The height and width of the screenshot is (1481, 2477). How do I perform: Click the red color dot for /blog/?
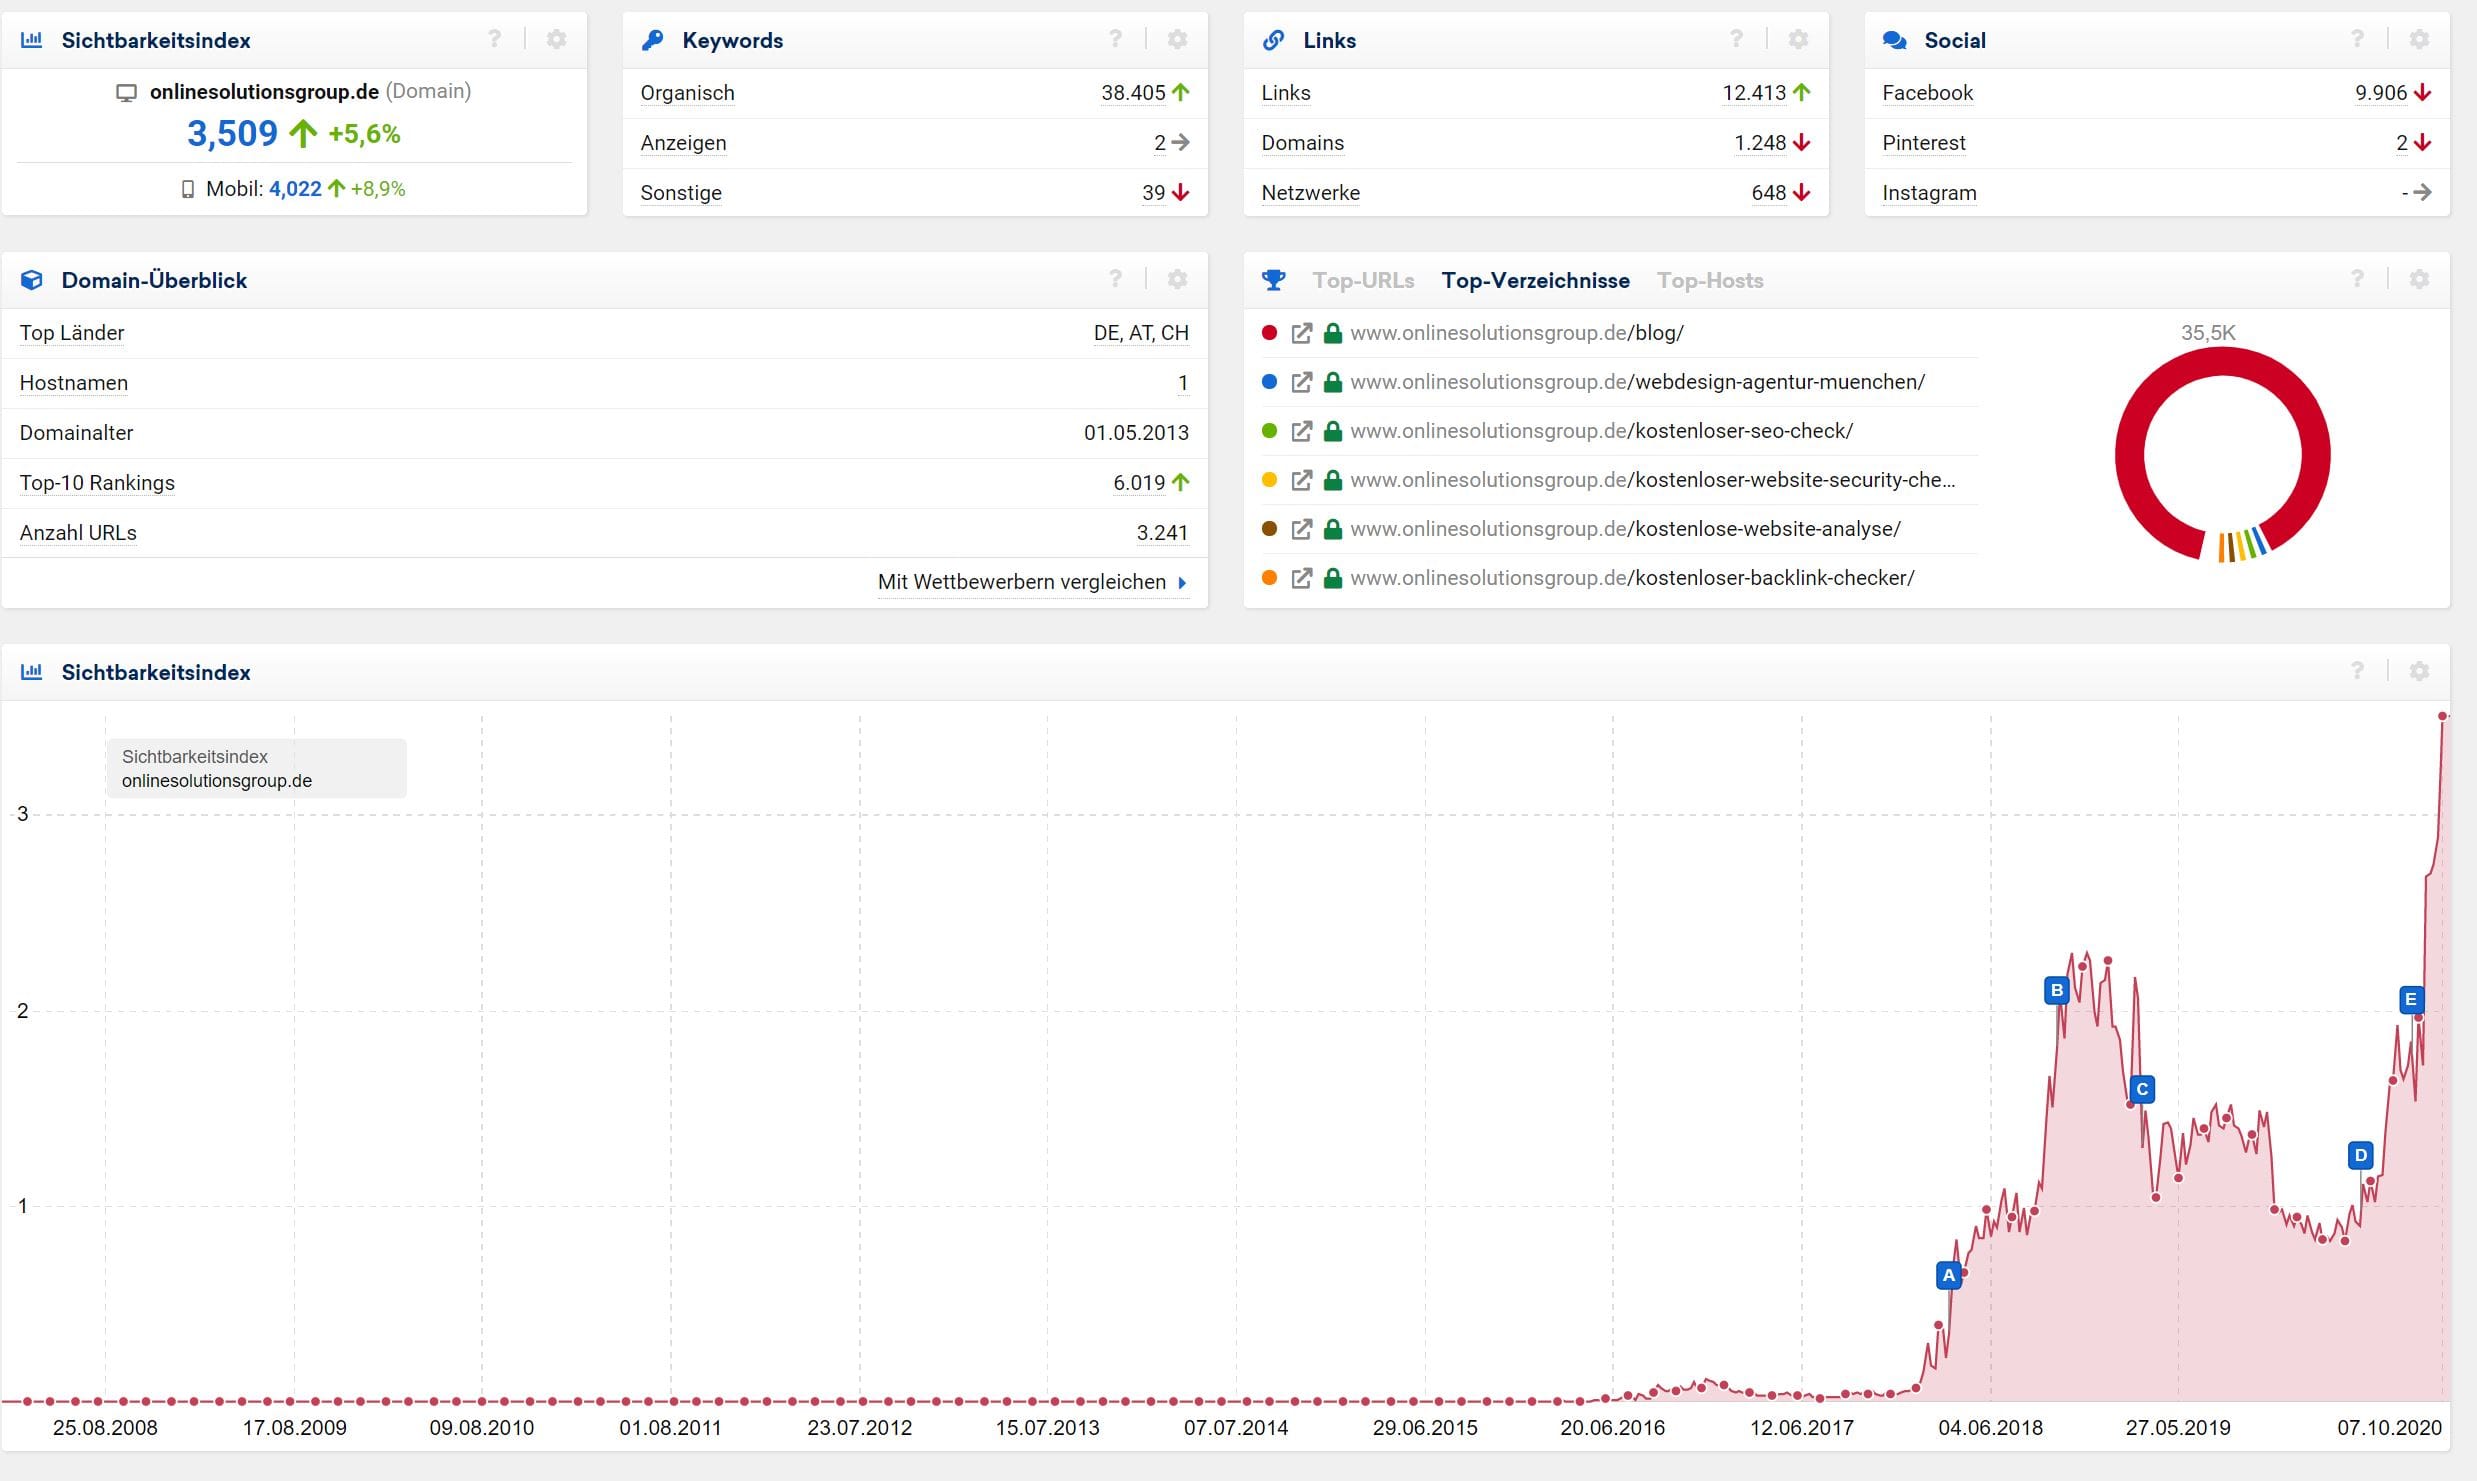point(1269,333)
